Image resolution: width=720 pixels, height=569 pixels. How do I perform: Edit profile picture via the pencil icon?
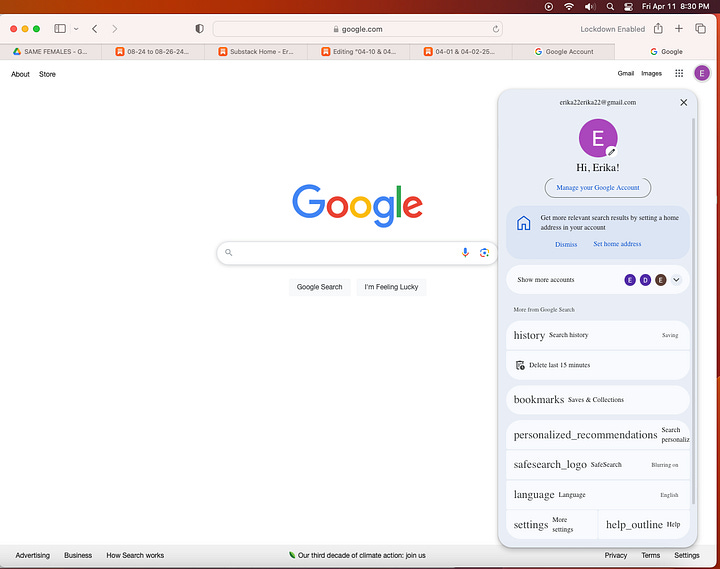611,152
